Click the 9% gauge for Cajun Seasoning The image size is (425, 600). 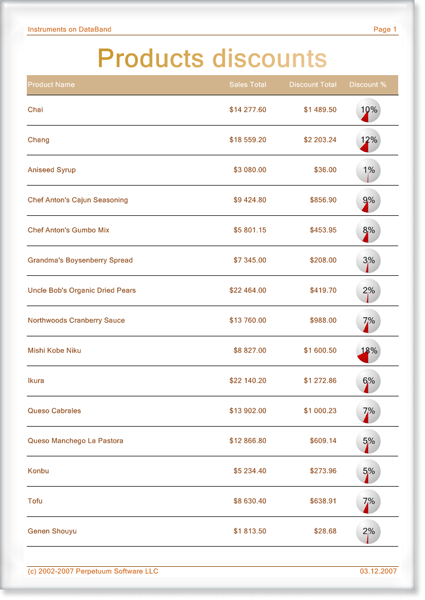[368, 201]
